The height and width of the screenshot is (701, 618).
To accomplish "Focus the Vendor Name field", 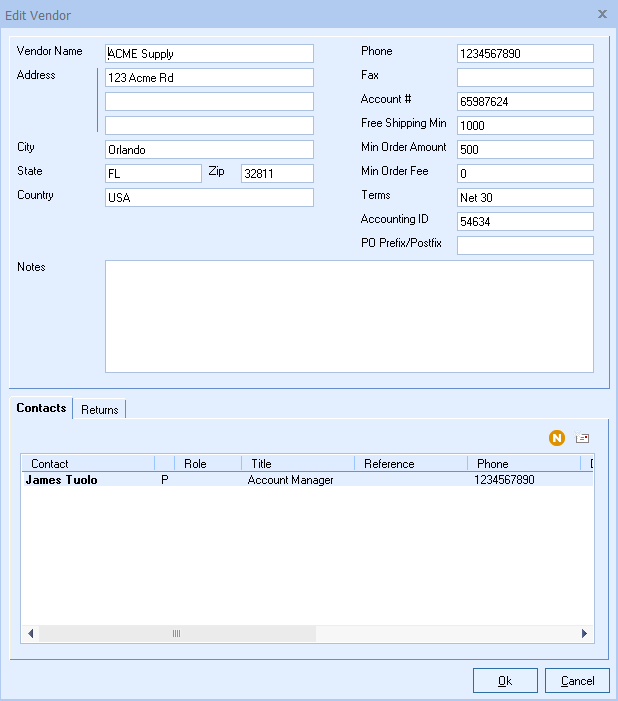I will point(209,53).
